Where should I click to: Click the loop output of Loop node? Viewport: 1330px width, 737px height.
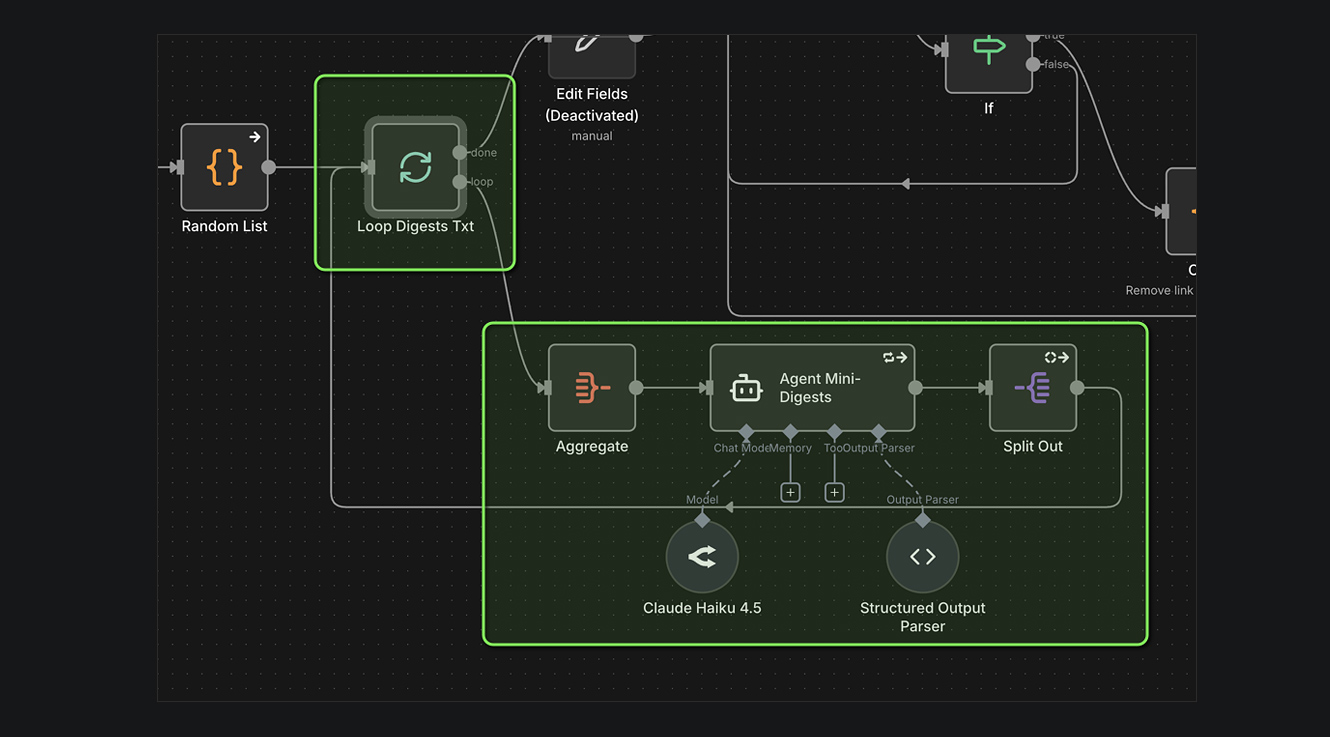[459, 182]
